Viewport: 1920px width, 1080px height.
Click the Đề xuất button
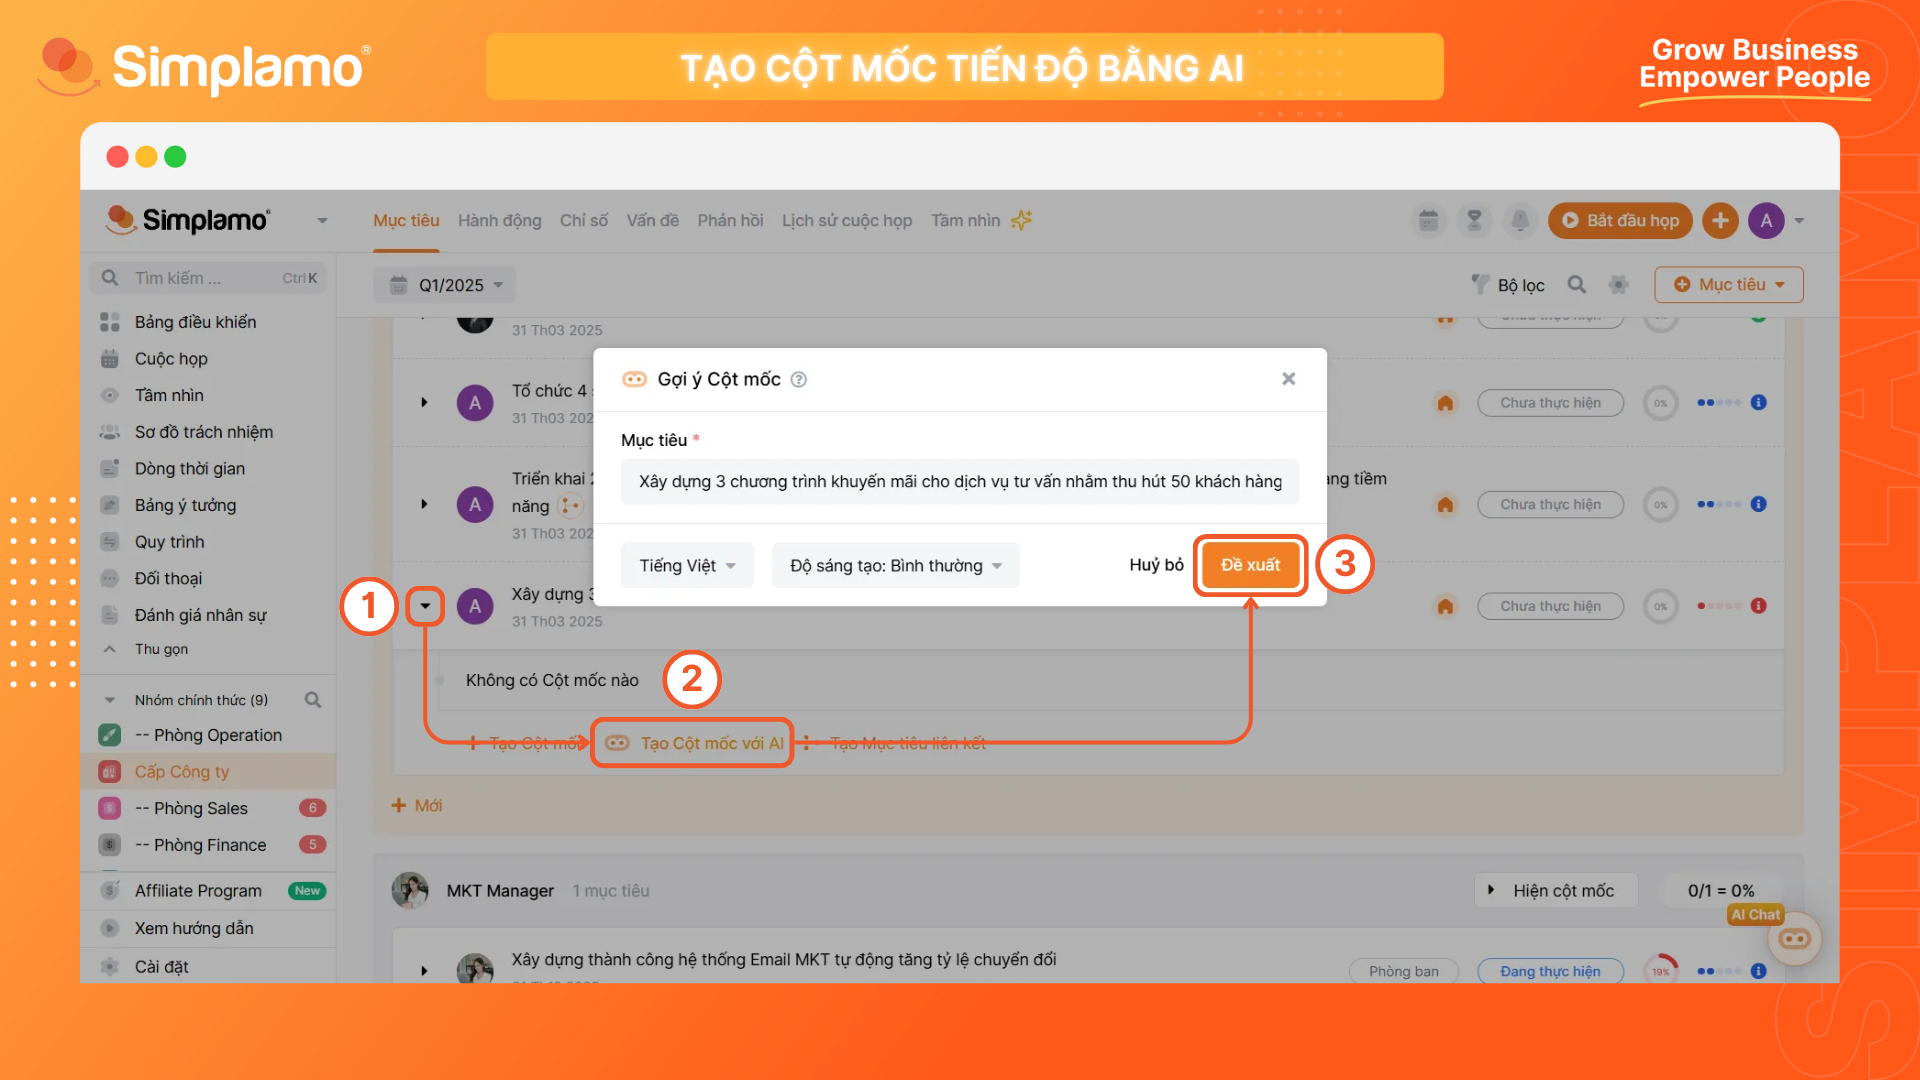point(1250,565)
